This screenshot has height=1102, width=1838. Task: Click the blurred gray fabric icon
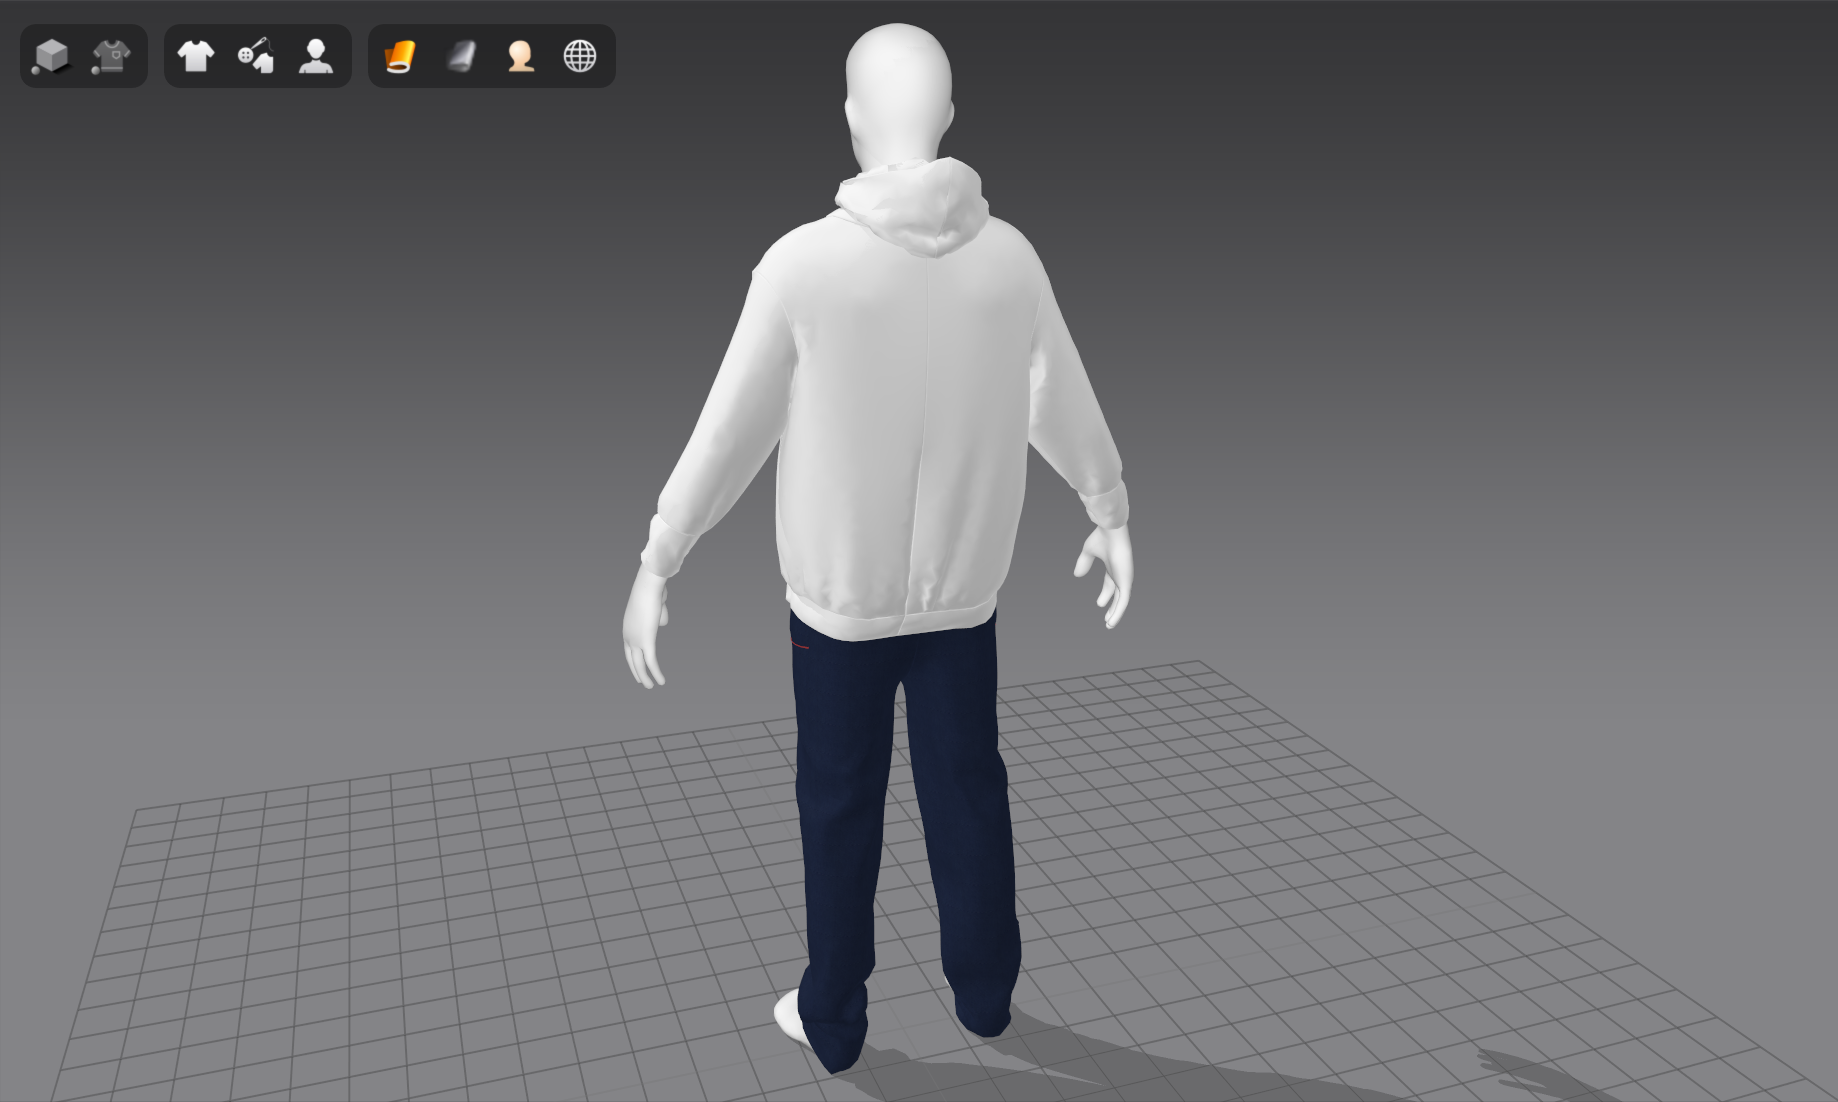pos(460,56)
